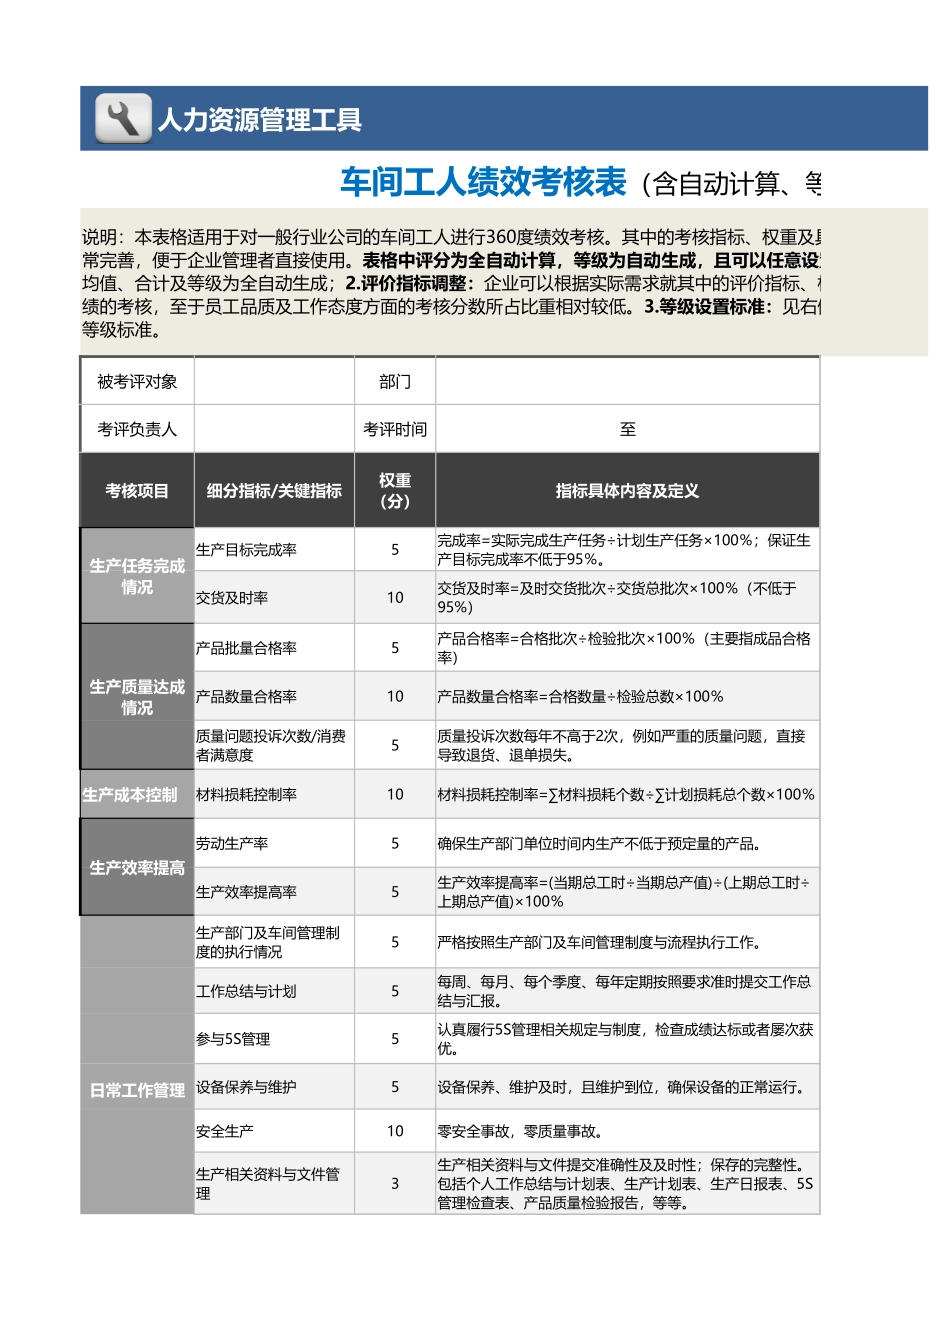This screenshot has height=1344, width=950.
Task: Click the definition 零安全事故，零质量事故。
Action: (x=627, y=1131)
